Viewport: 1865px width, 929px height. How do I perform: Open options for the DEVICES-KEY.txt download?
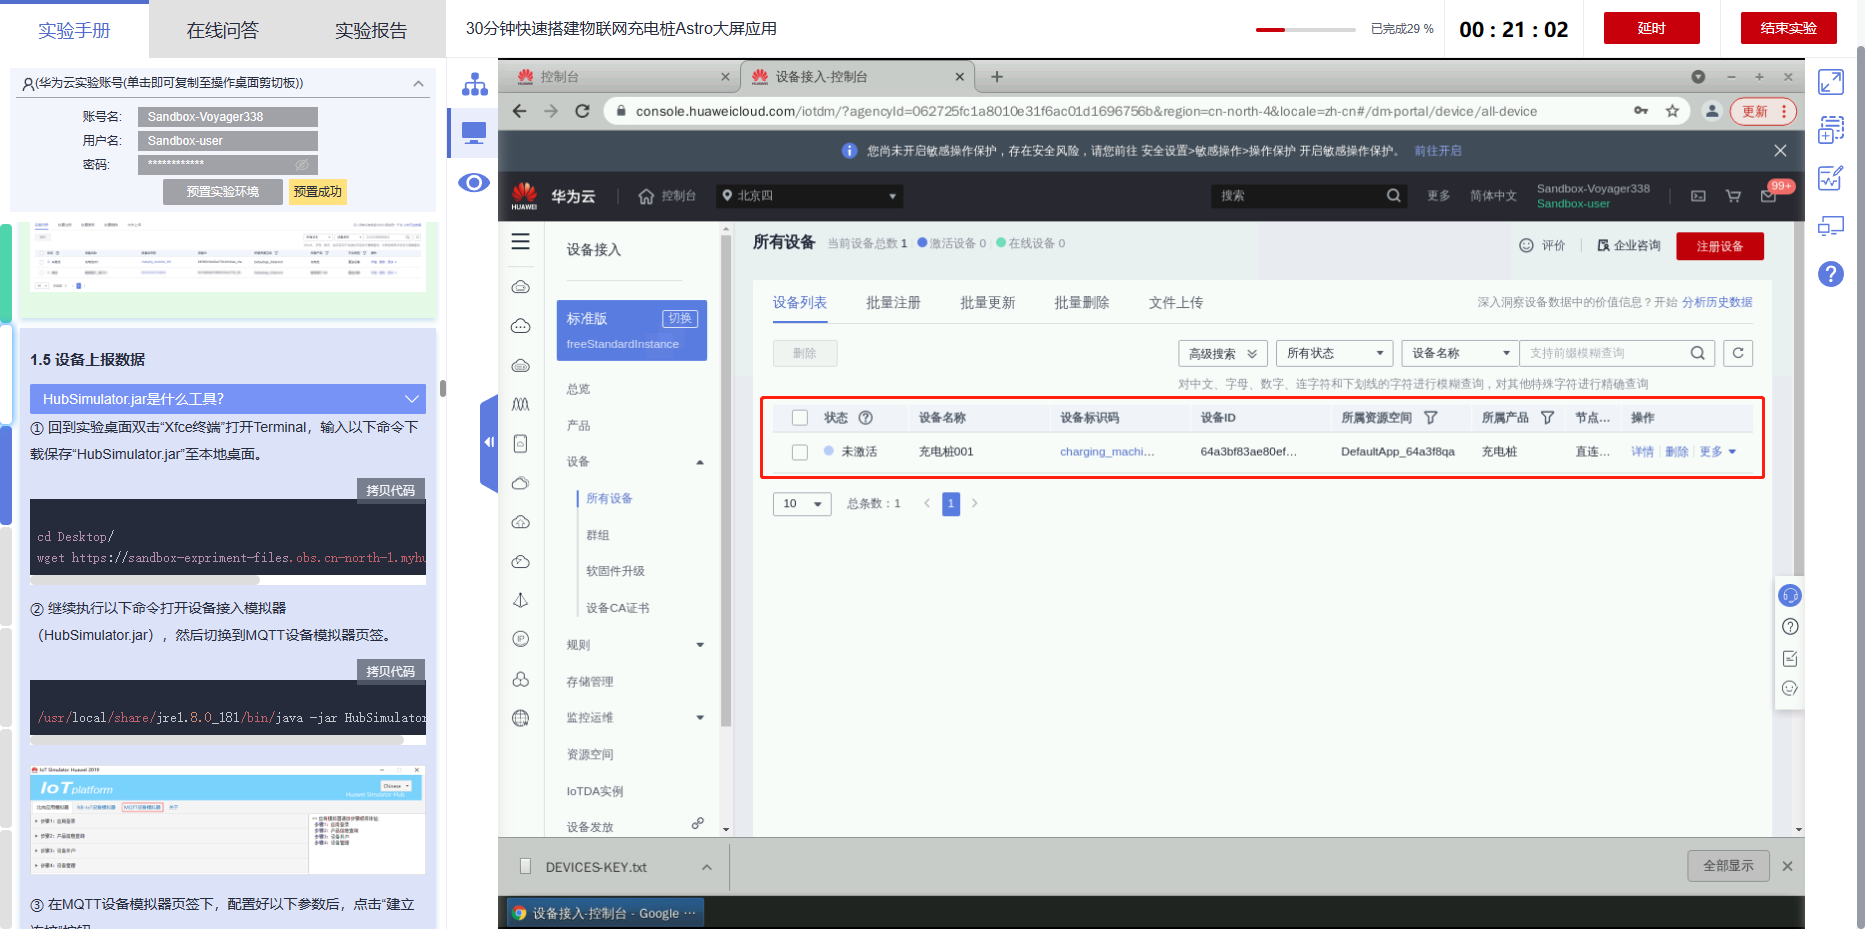[707, 867]
